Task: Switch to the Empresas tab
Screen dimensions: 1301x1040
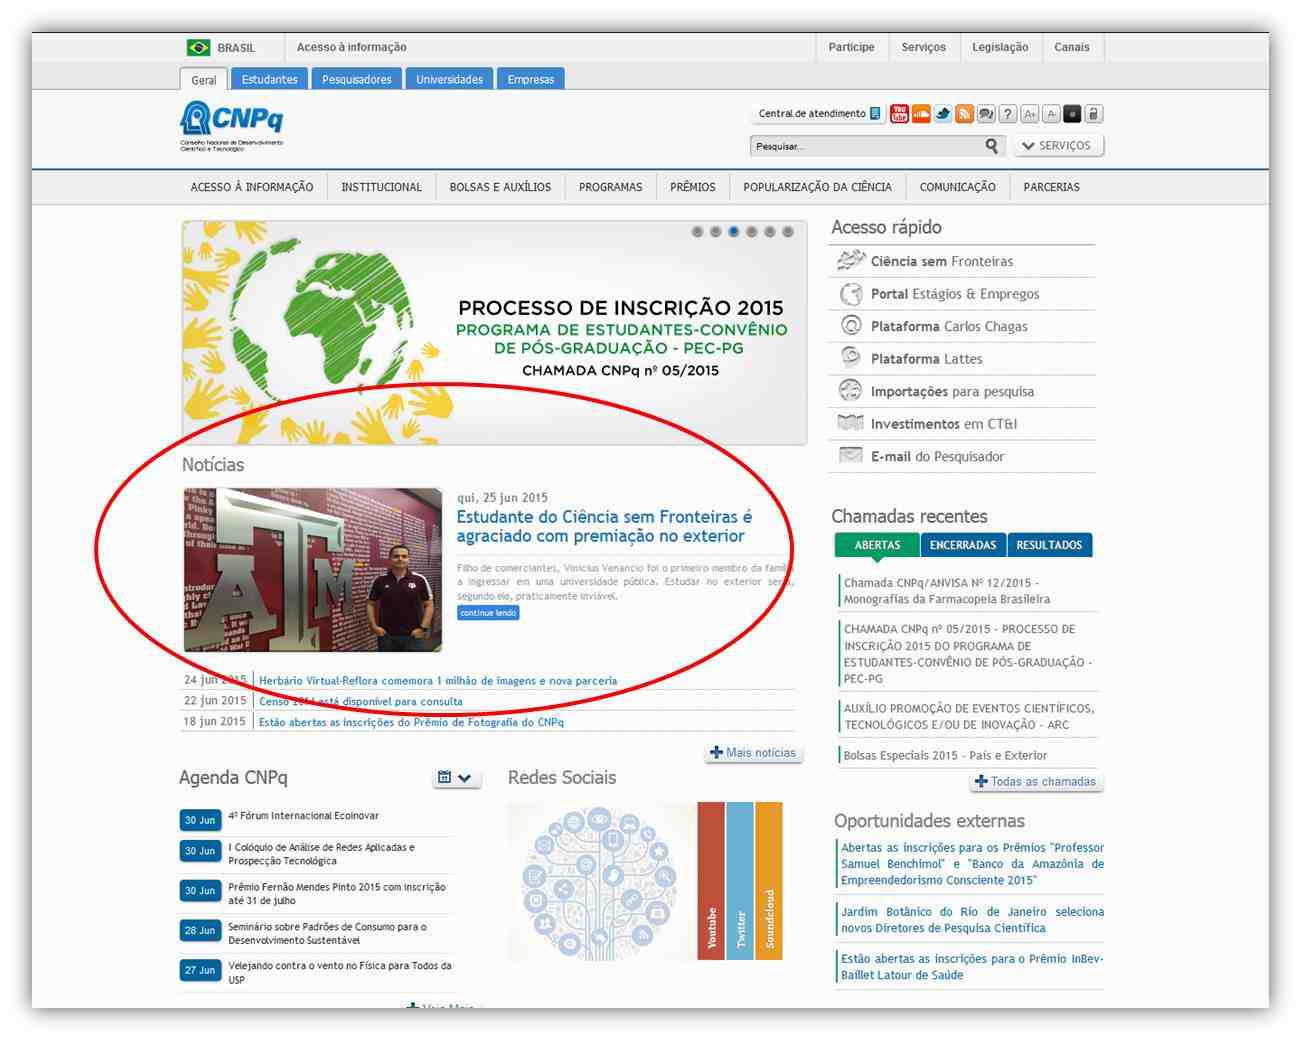Action: 531,79
